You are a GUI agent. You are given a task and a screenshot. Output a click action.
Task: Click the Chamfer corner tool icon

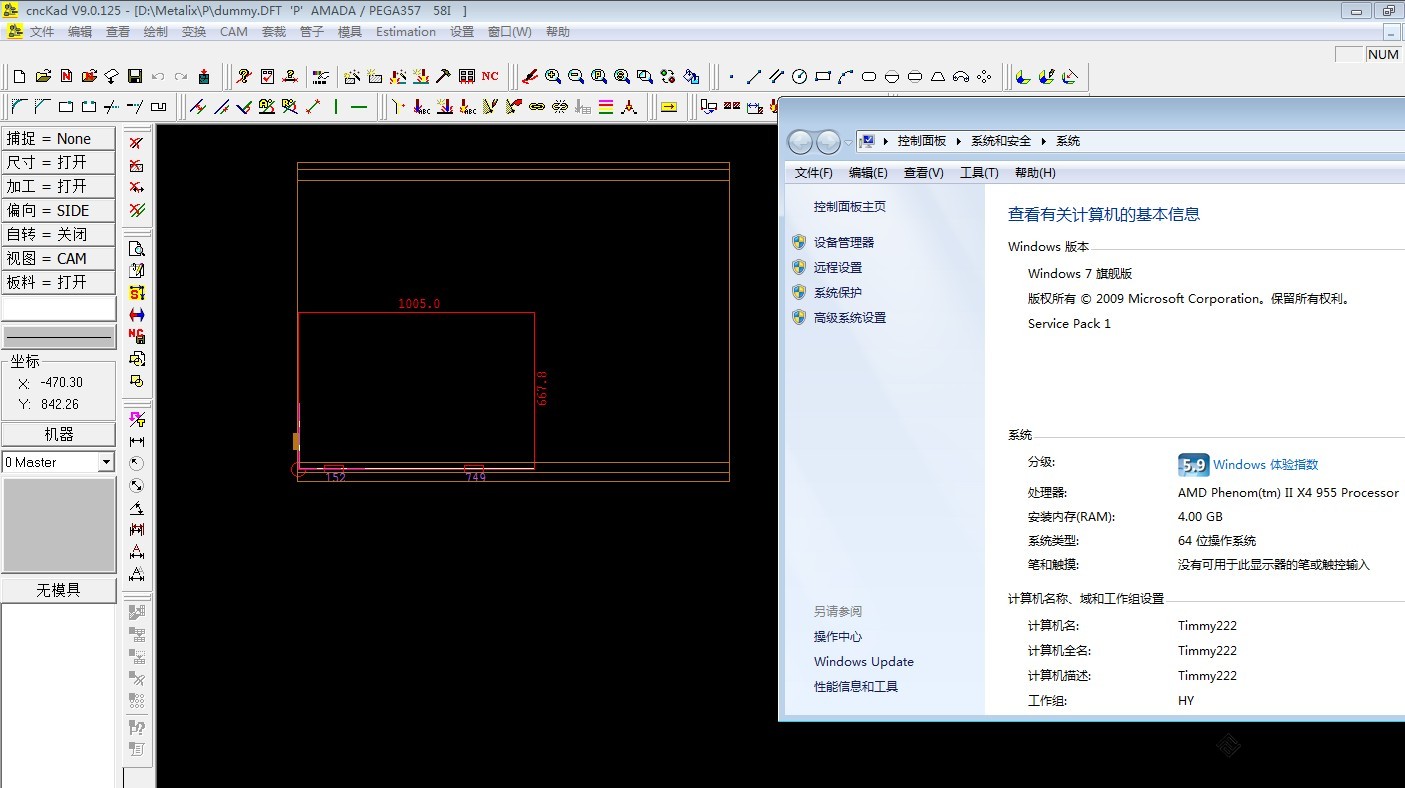pos(43,106)
